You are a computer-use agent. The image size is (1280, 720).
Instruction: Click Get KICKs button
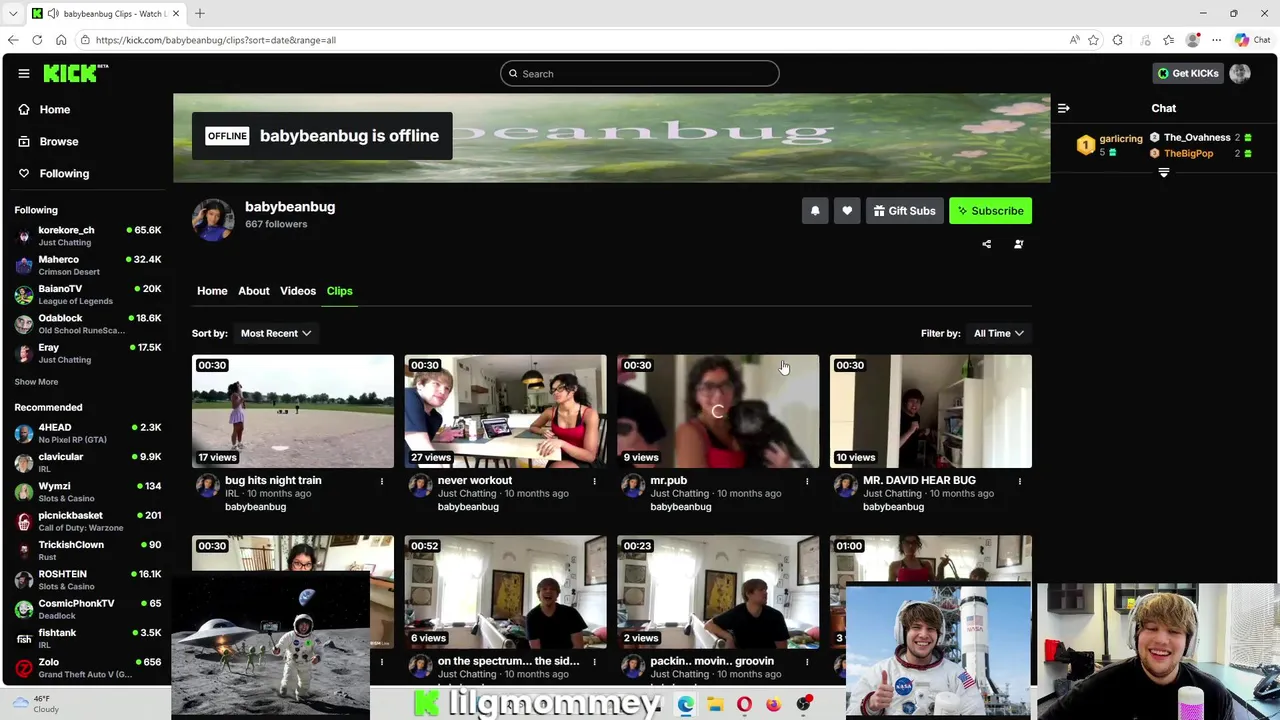click(x=1187, y=73)
